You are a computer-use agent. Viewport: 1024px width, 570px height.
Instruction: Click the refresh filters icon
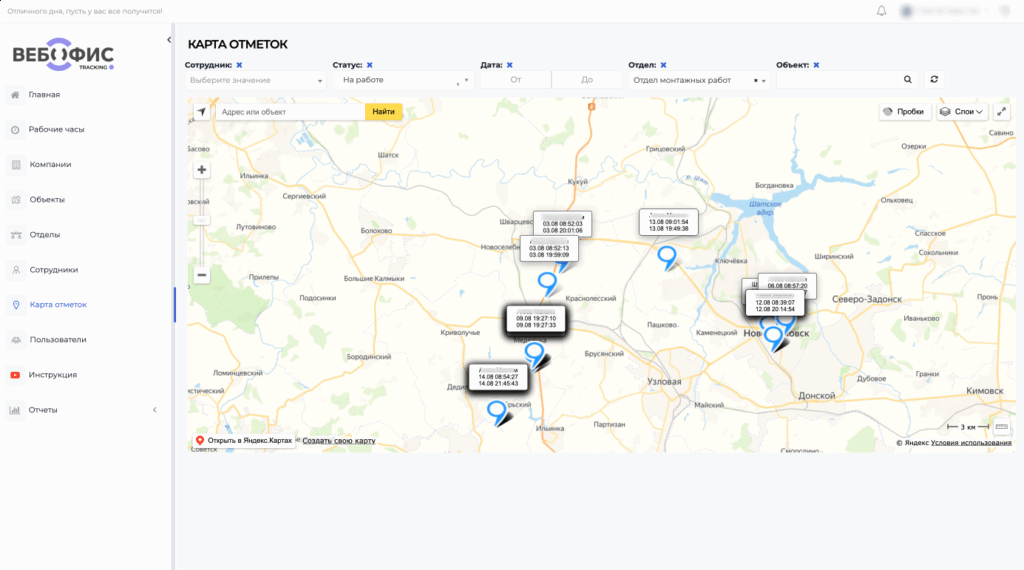coord(934,80)
